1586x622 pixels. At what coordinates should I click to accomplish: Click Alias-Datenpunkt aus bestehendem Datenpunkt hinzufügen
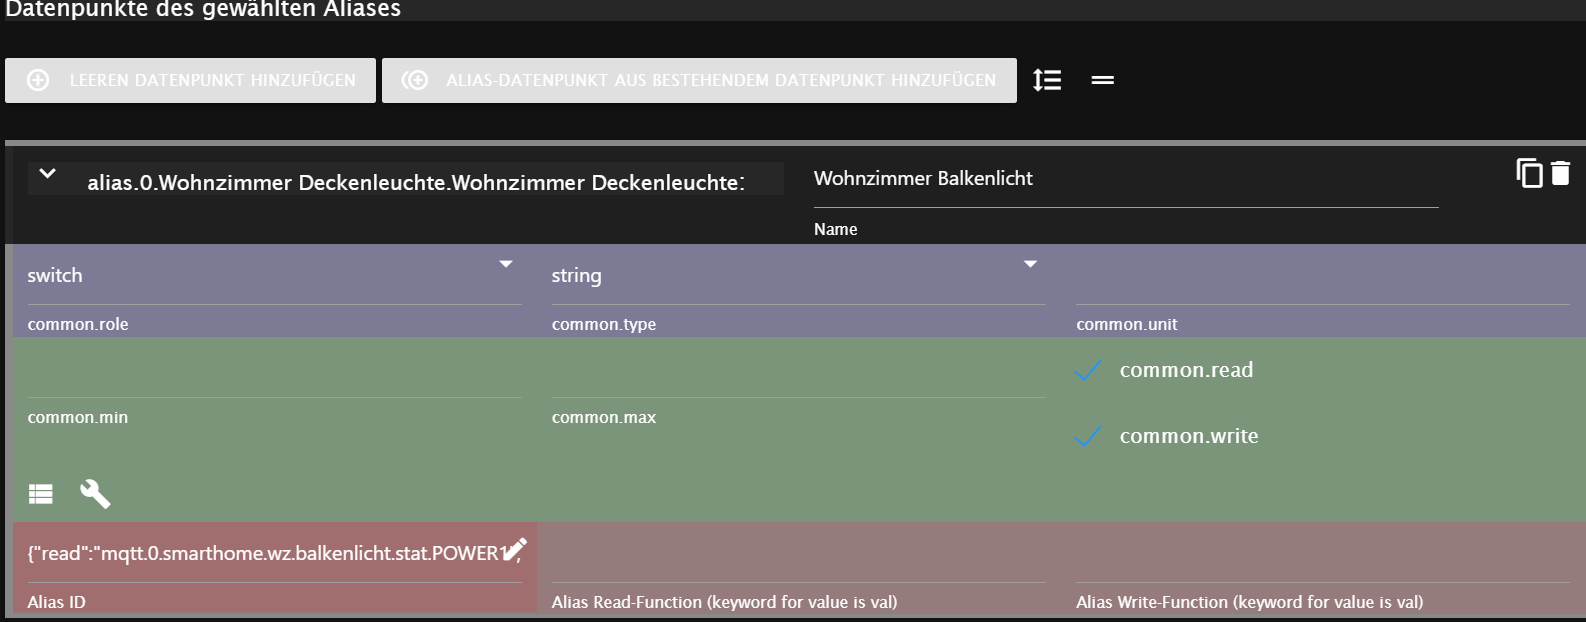[x=699, y=80]
